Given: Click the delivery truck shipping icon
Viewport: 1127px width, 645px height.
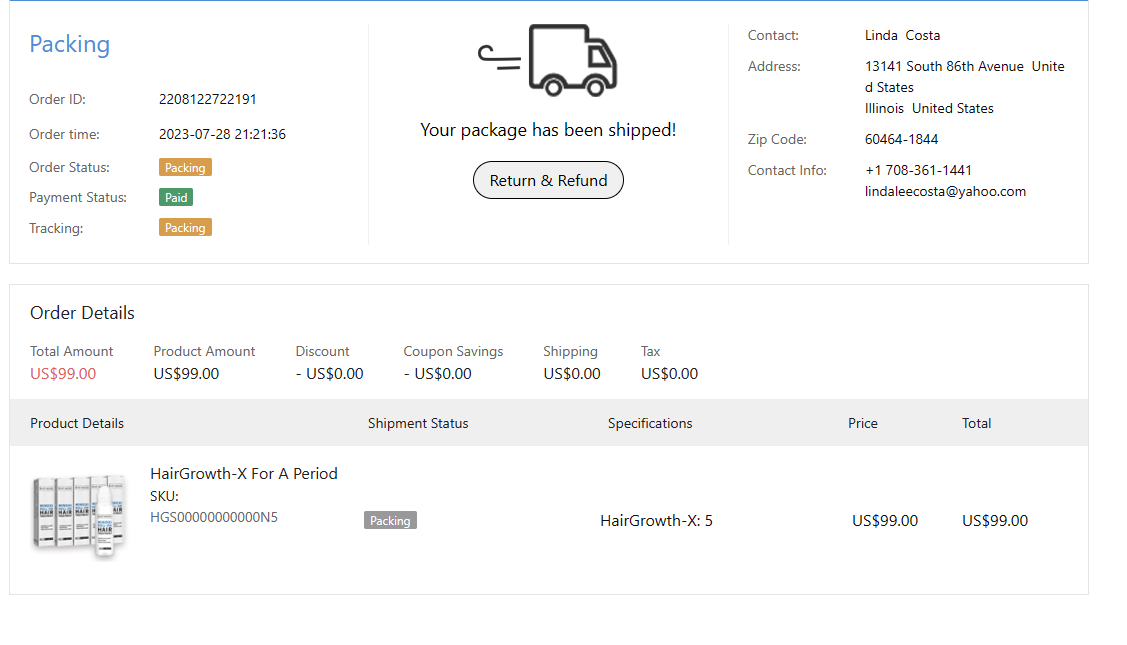Looking at the screenshot, I should click(548, 60).
